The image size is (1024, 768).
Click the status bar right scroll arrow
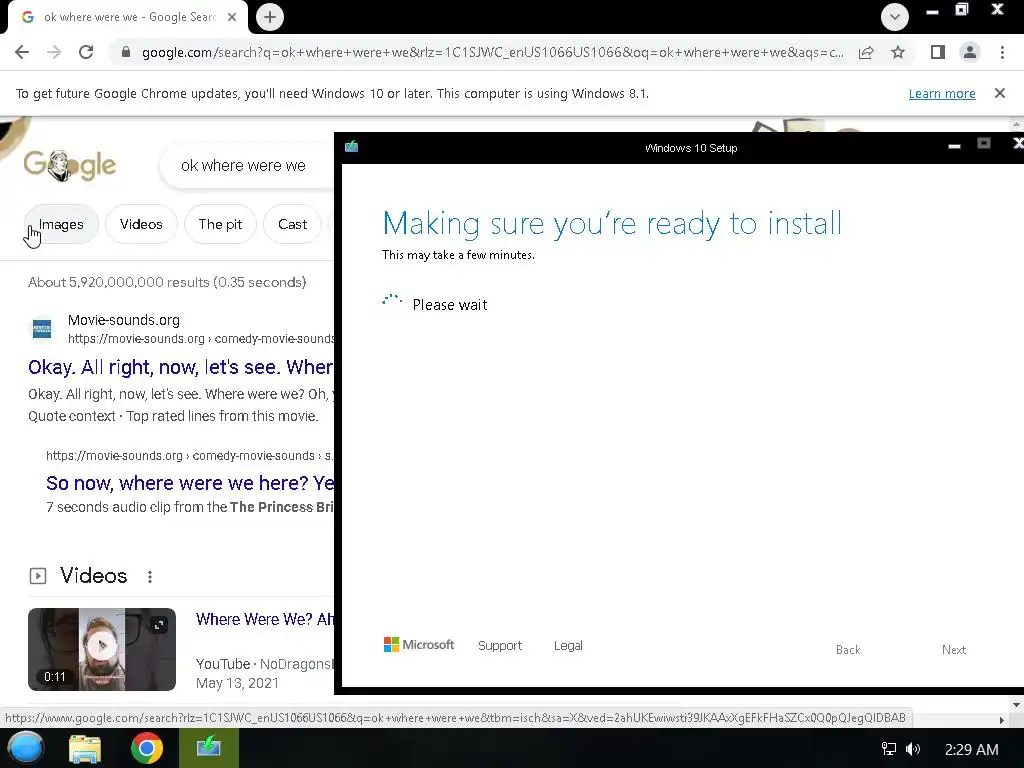(1001, 720)
